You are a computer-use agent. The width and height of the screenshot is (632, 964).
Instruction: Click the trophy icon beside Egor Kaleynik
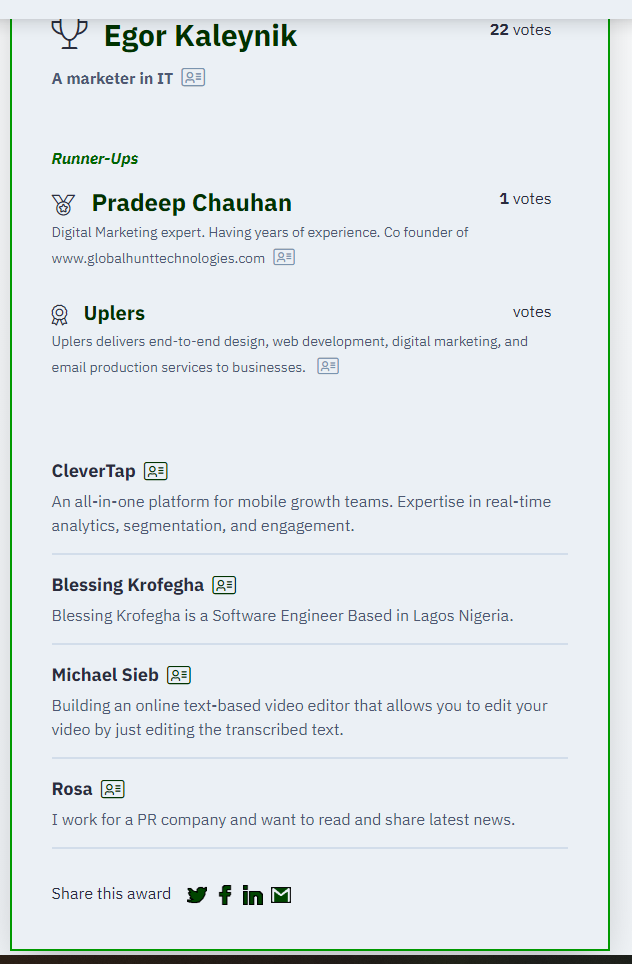coord(69,33)
